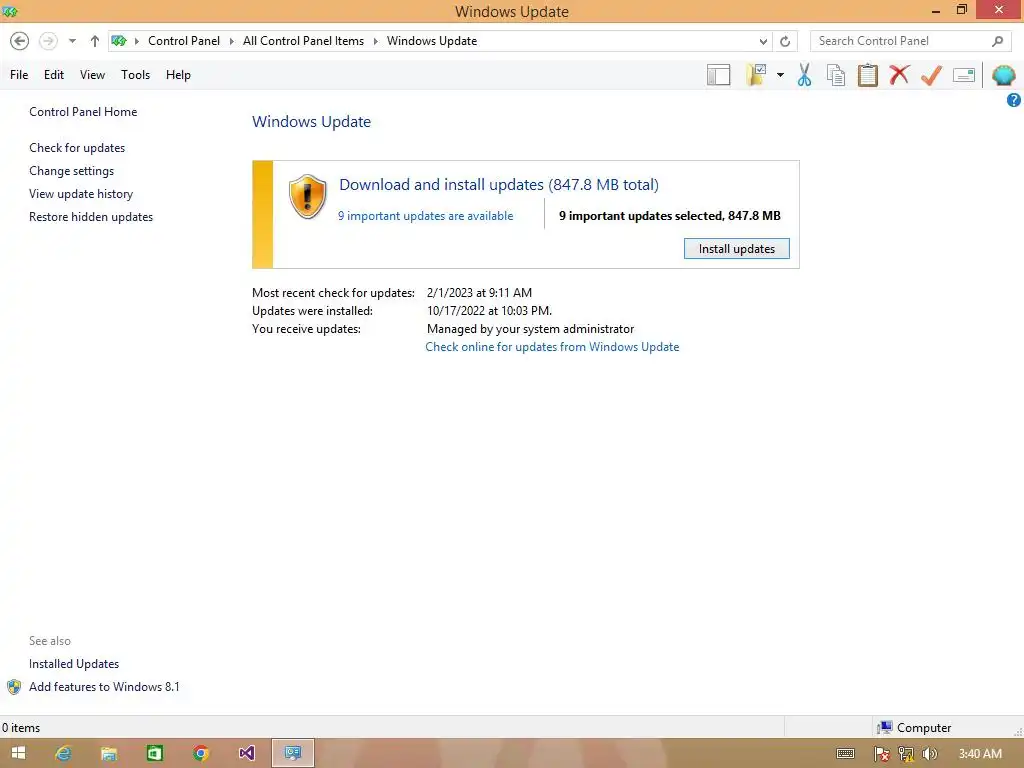Image resolution: width=1024 pixels, height=768 pixels.
Task: Click the orange checkmark toolbar icon
Action: [931, 75]
